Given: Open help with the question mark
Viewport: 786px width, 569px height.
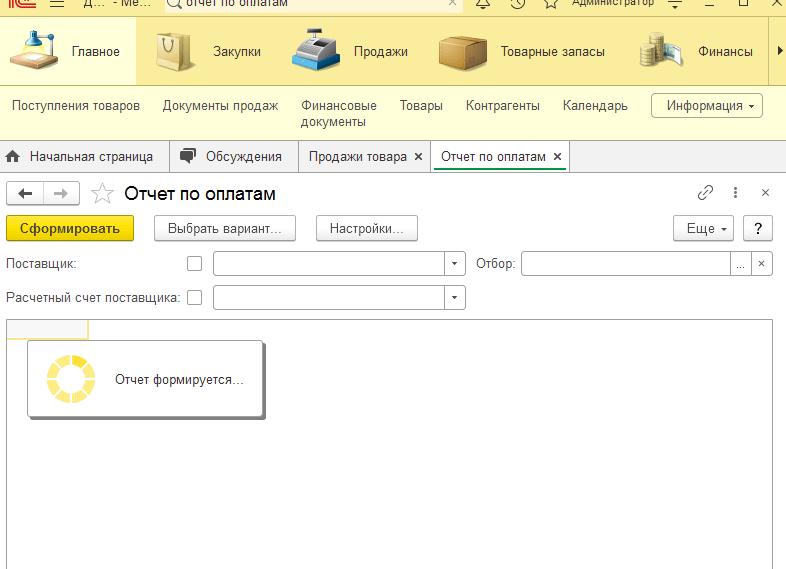Looking at the screenshot, I should [x=758, y=229].
